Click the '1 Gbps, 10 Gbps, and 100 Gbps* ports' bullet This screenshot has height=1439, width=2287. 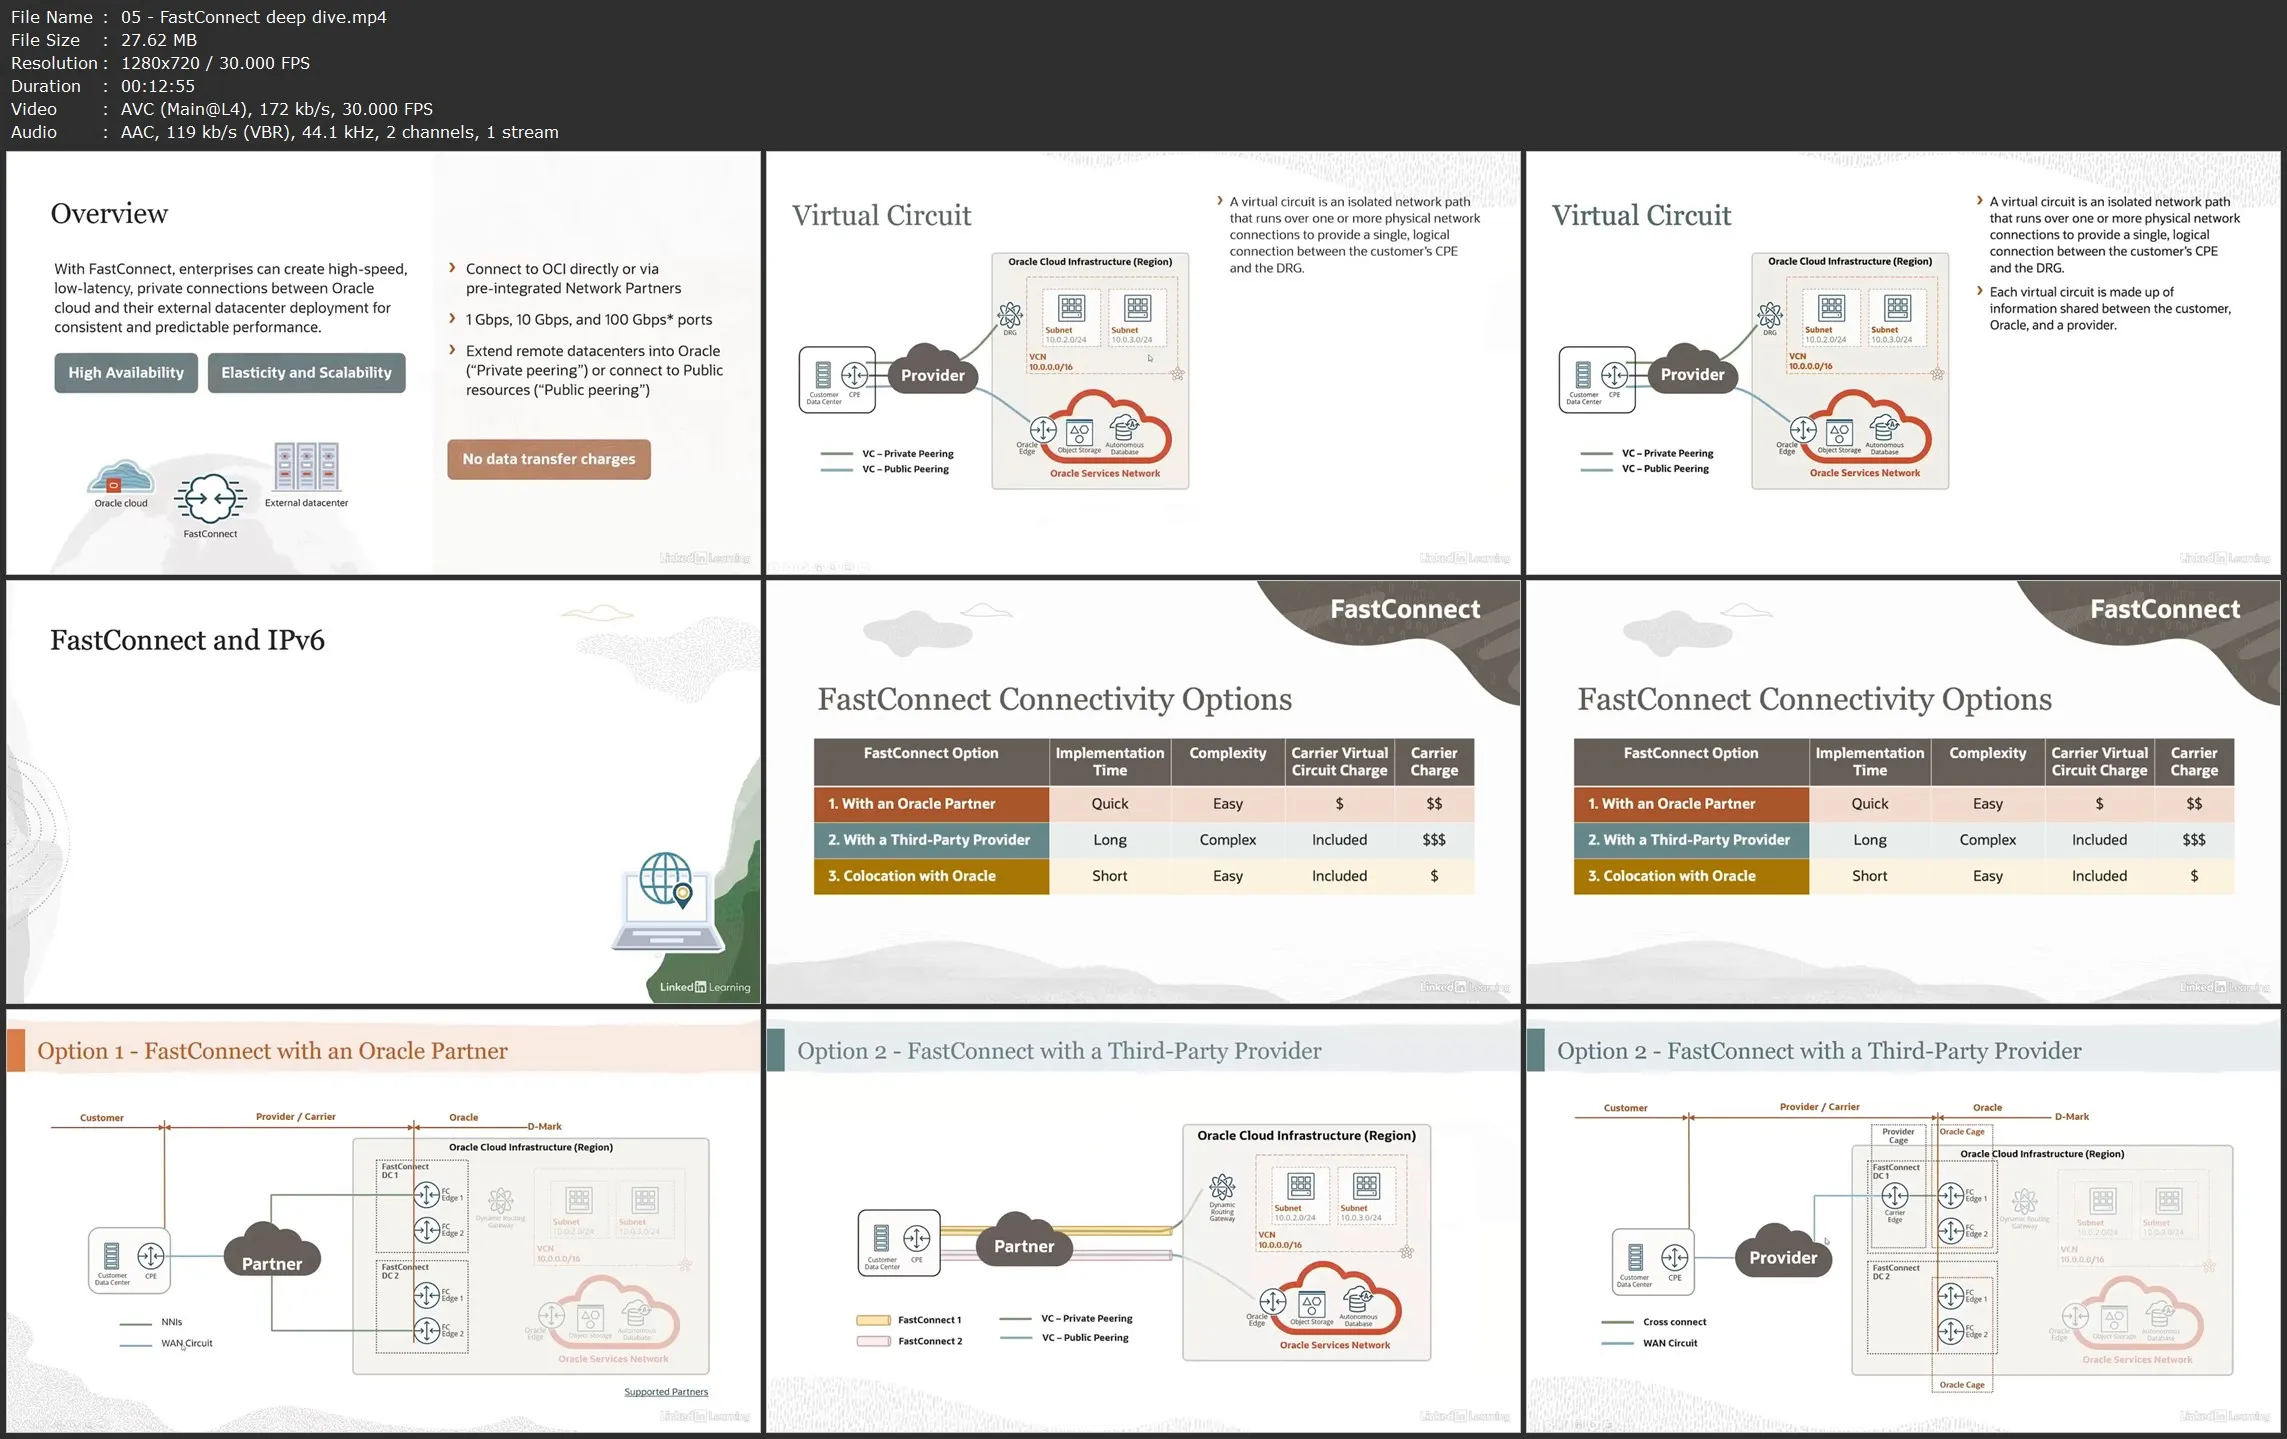tap(588, 320)
